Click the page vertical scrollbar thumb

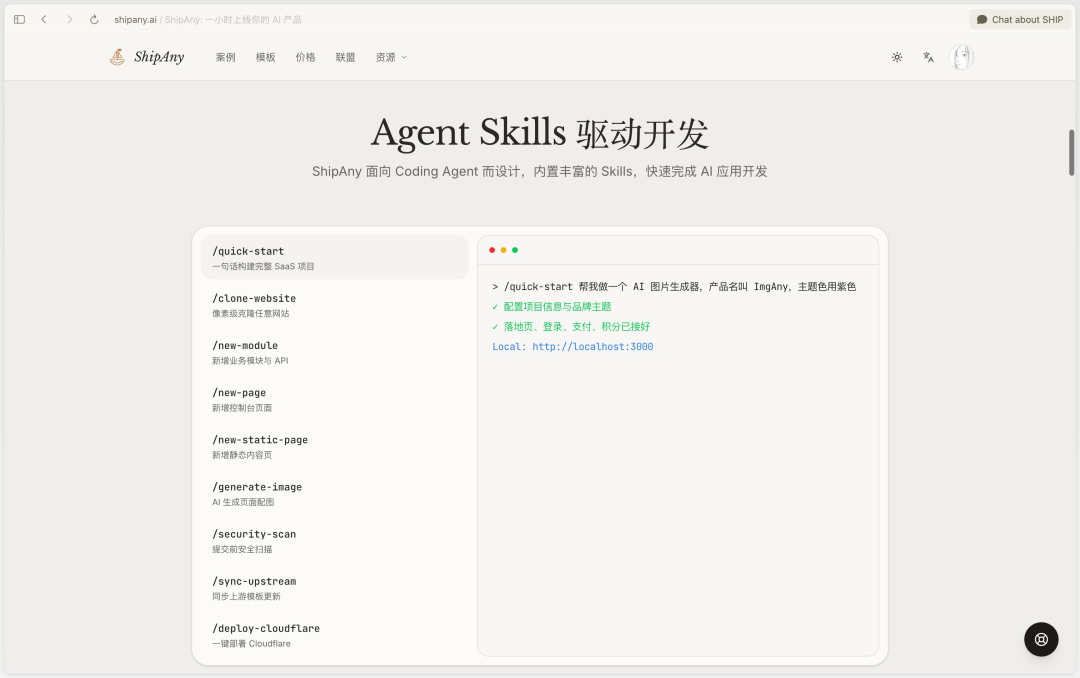(1071, 152)
